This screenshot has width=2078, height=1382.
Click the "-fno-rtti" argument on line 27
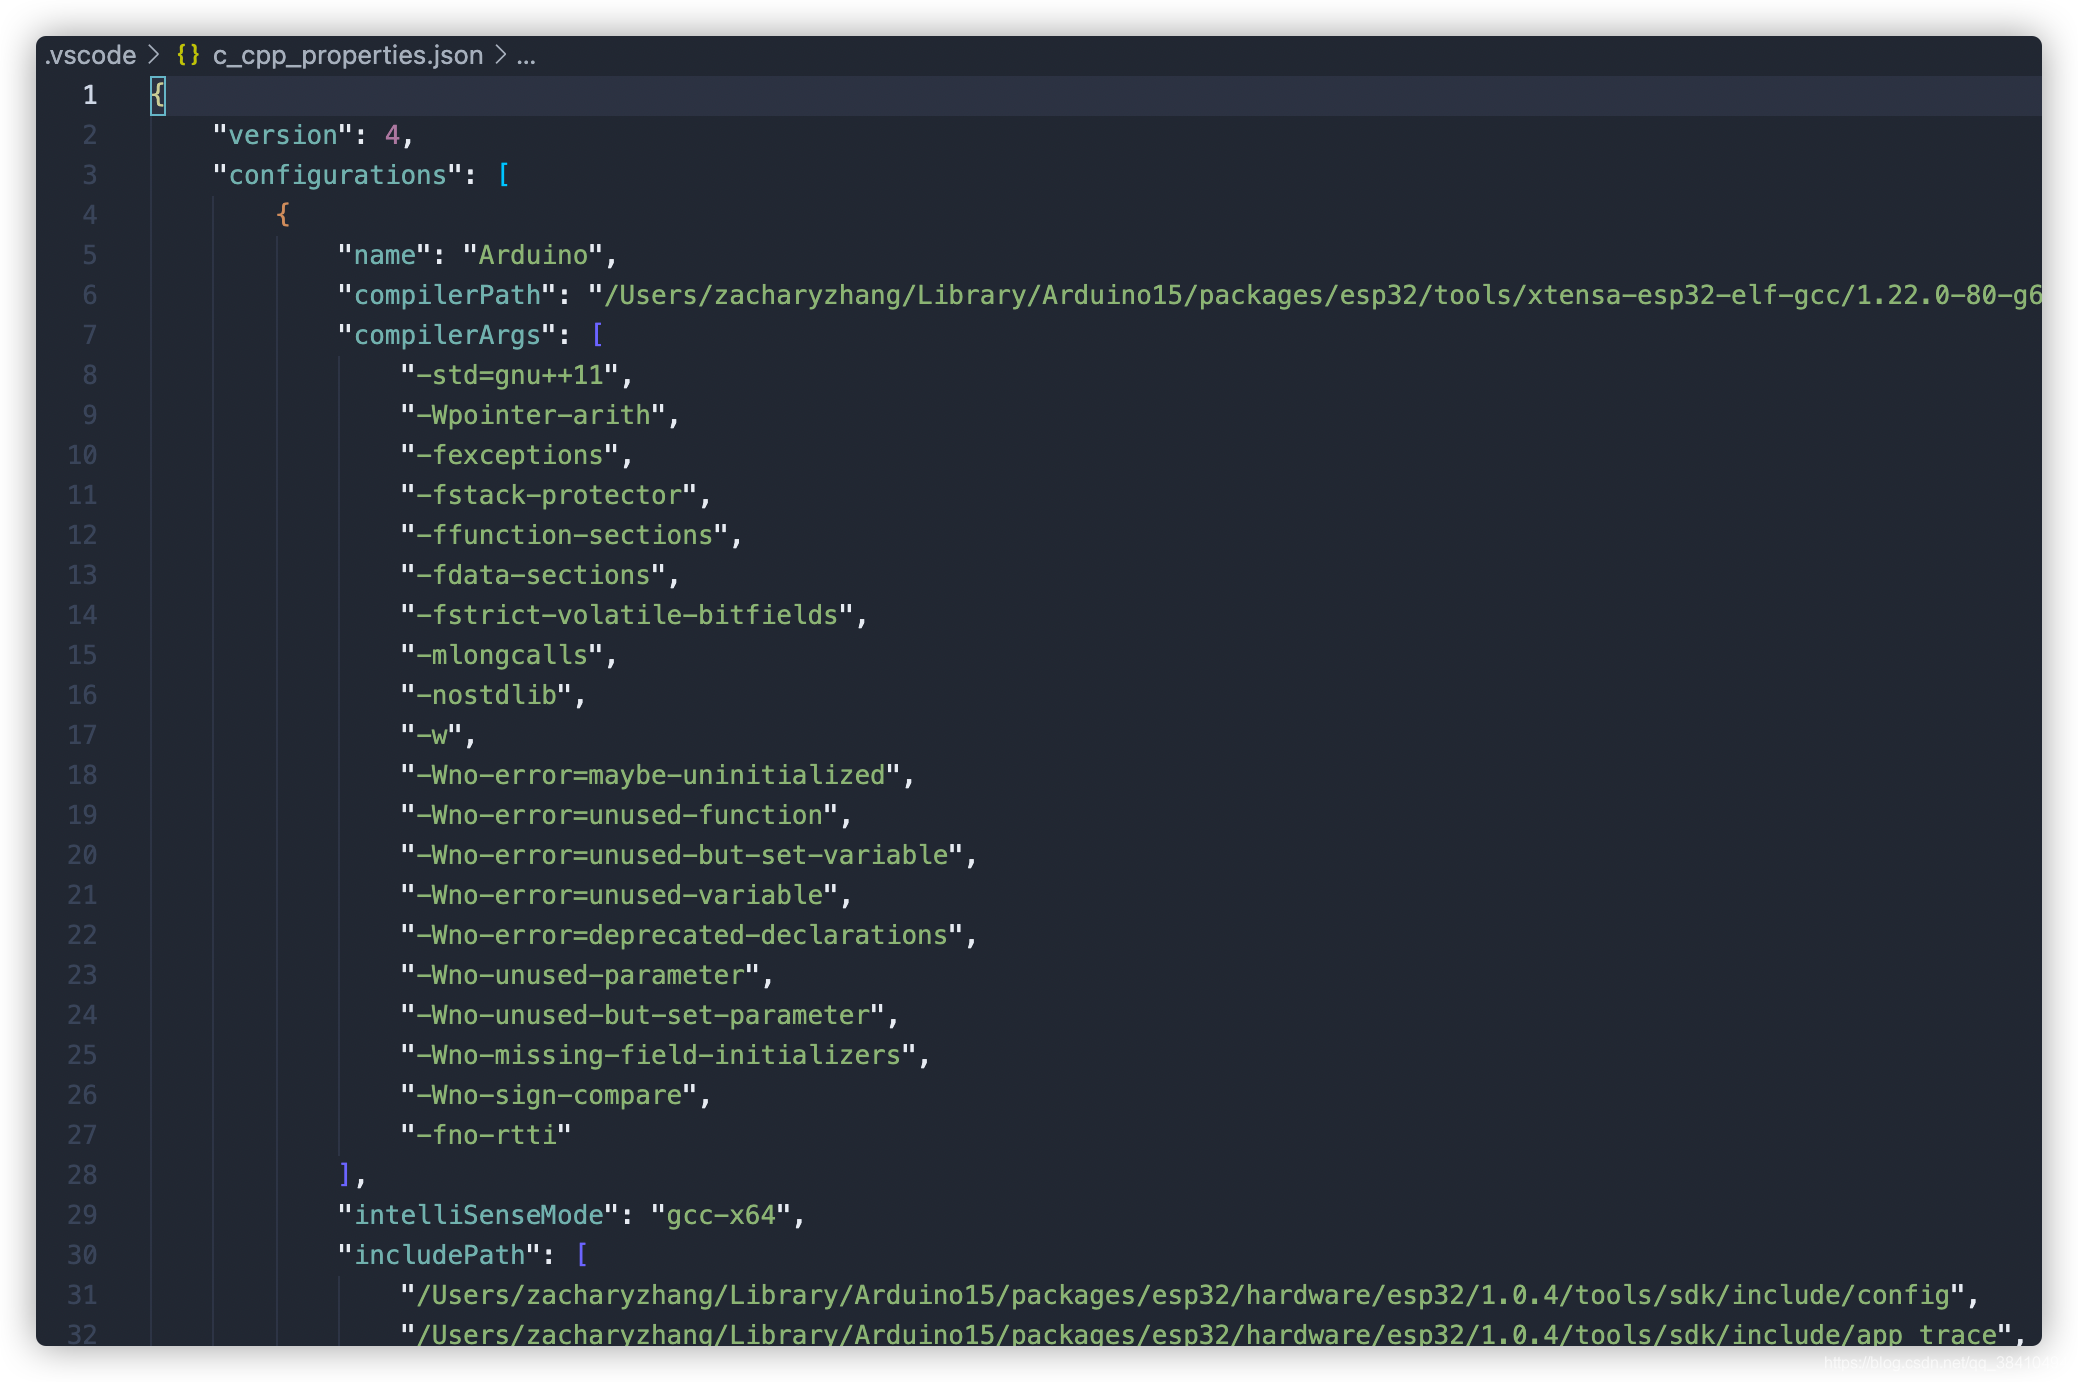[486, 1135]
